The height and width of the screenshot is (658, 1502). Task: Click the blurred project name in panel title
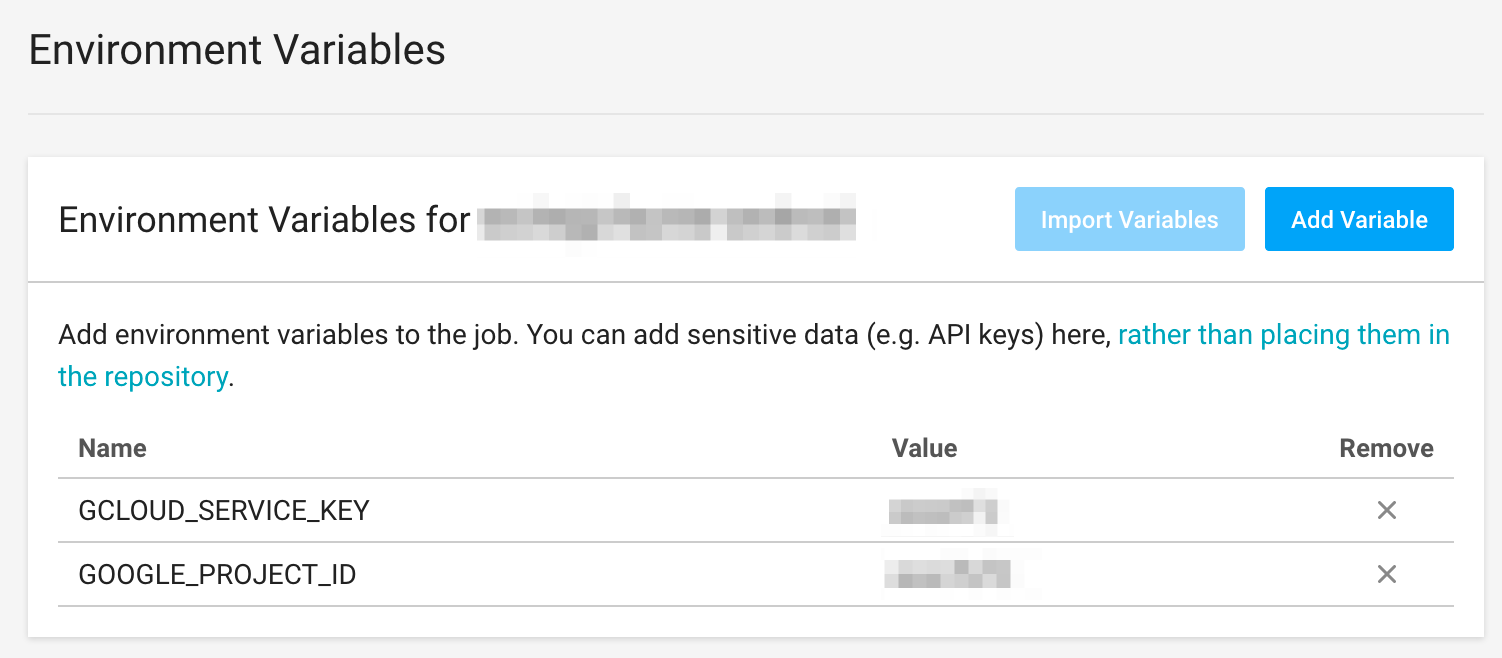666,221
